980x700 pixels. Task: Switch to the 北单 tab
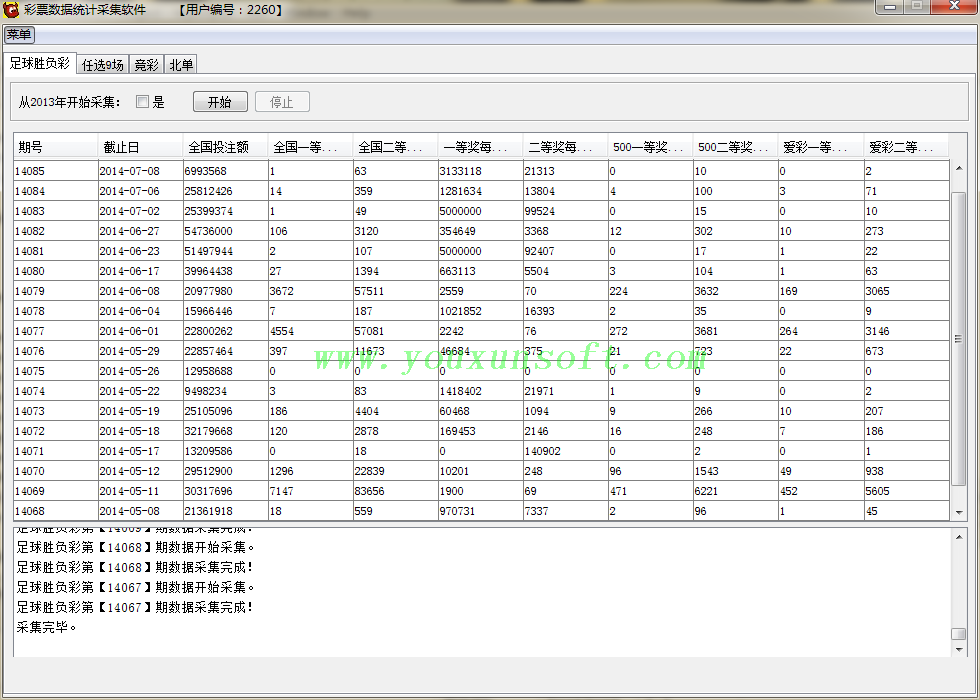[181, 64]
